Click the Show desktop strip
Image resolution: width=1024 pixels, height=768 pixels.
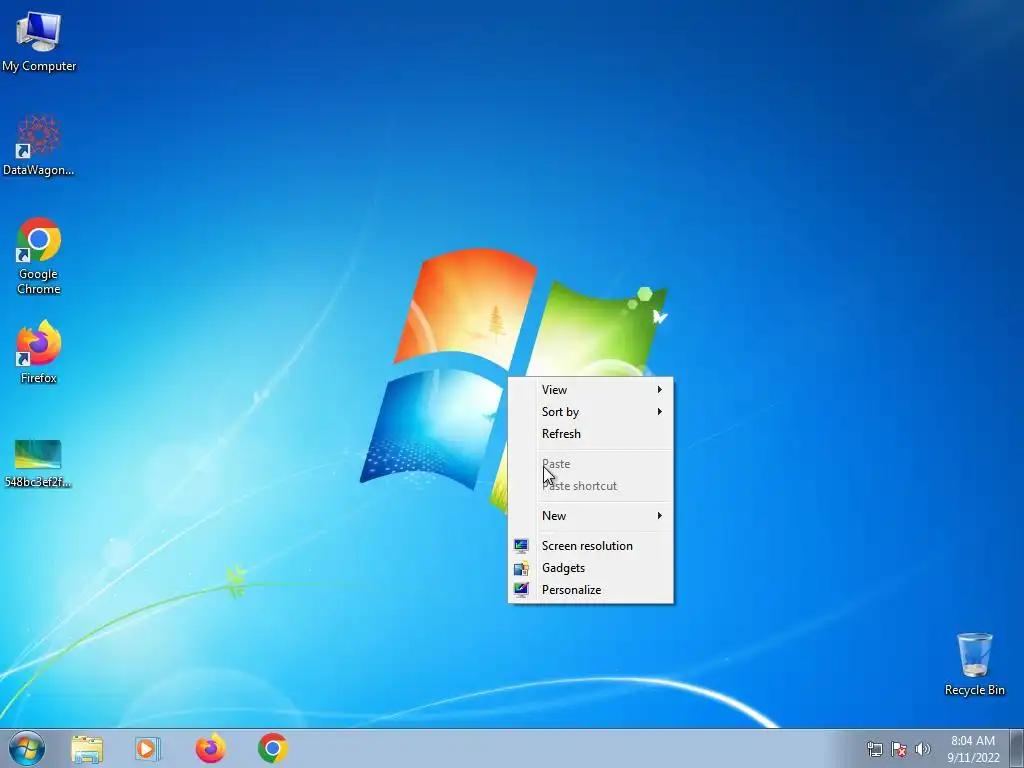1017,748
